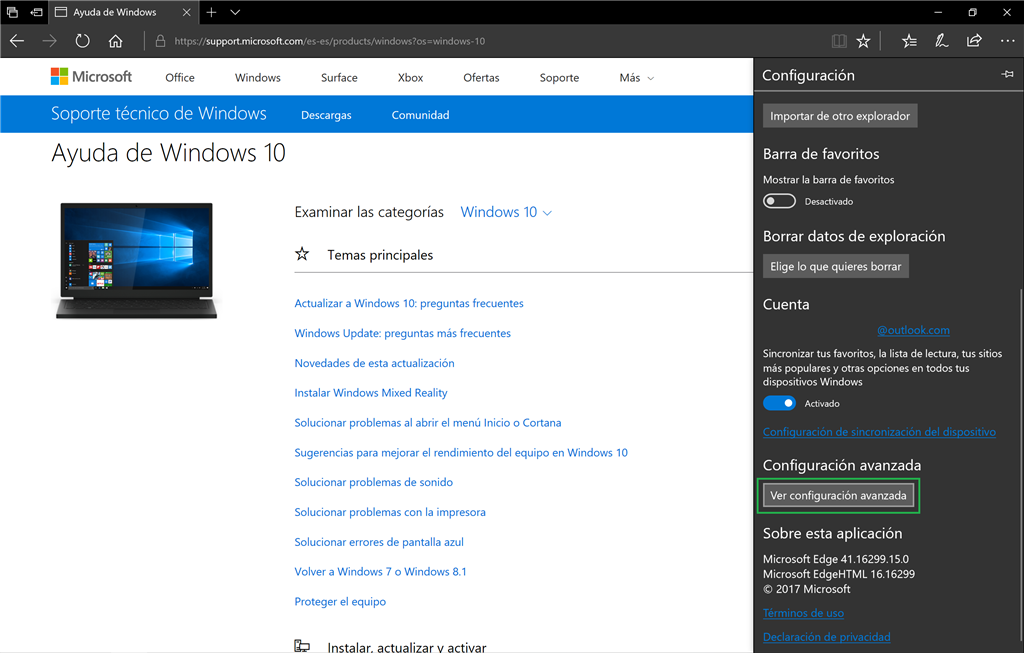The width and height of the screenshot is (1024, 653).
Task: Expand the Windows 10 category dropdown
Action: tap(506, 212)
